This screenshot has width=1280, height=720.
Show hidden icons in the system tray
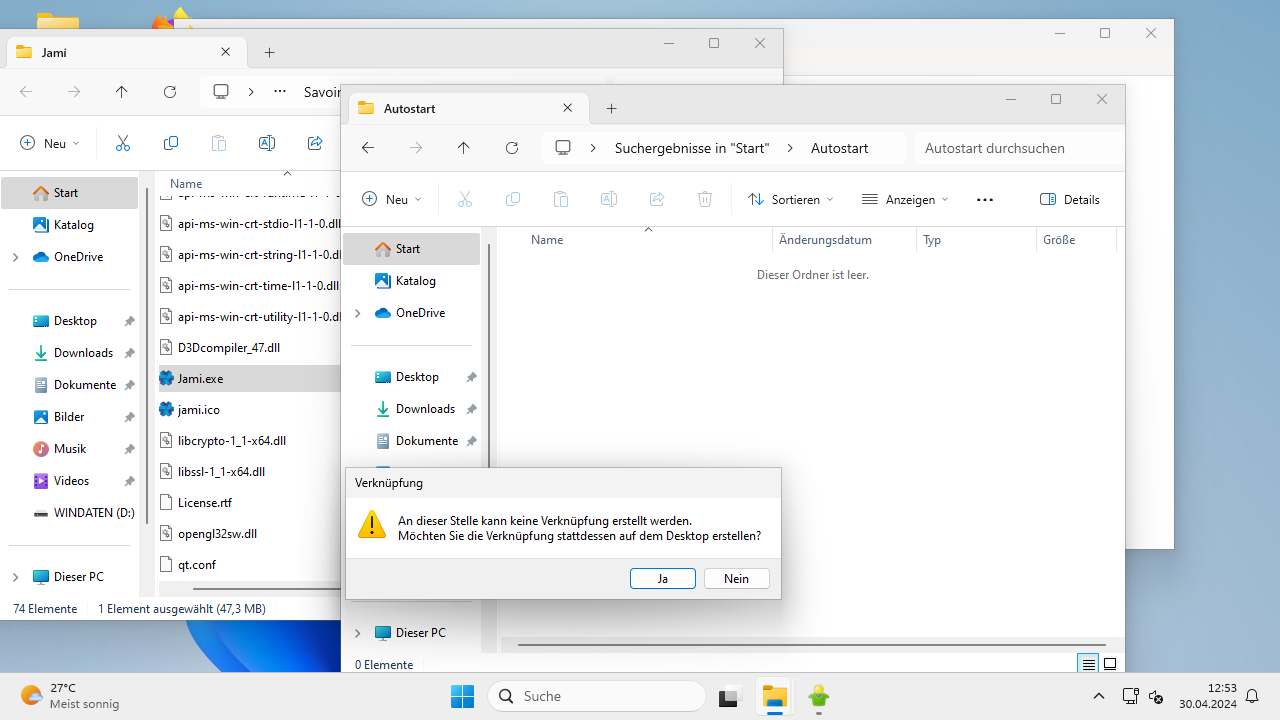tap(1099, 696)
